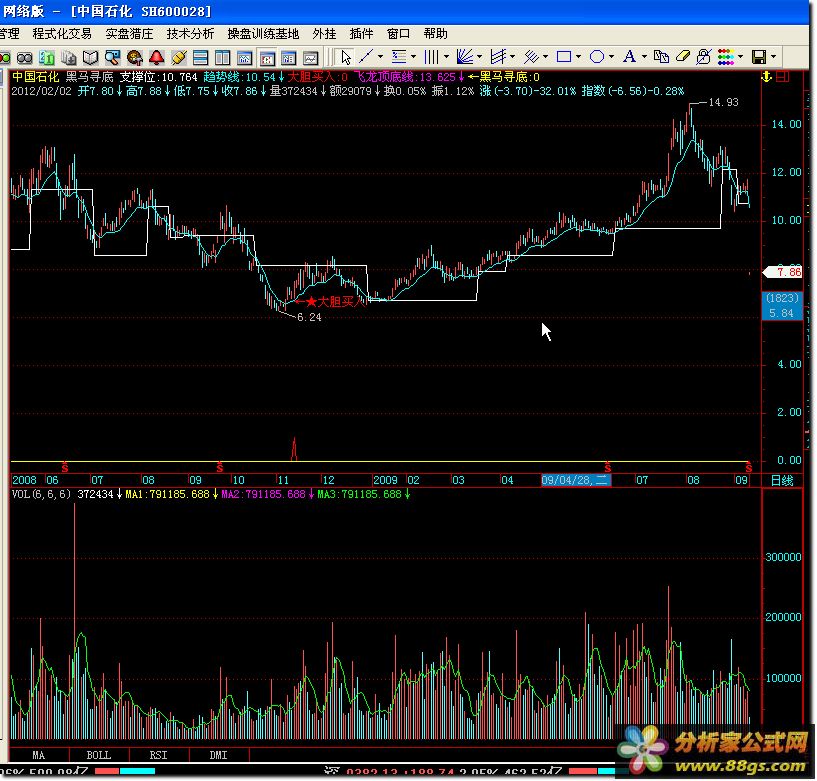
Task: Open the red alarm bell icon
Action: (x=156, y=57)
